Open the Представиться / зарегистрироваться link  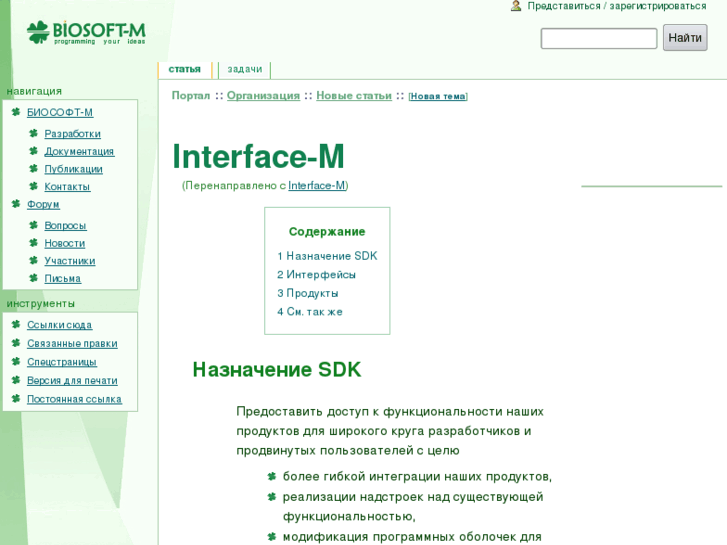(617, 6)
